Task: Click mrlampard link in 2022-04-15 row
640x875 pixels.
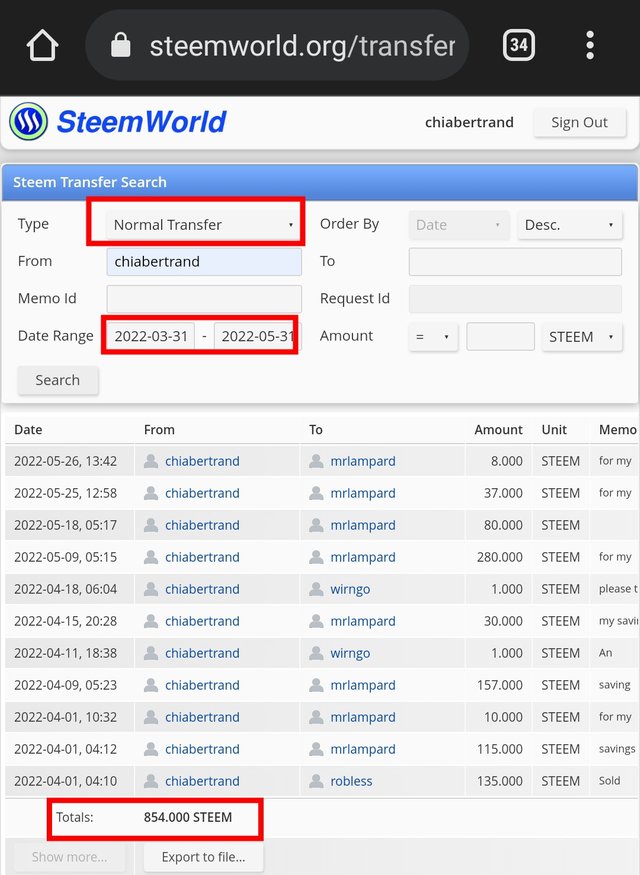Action: click(363, 622)
